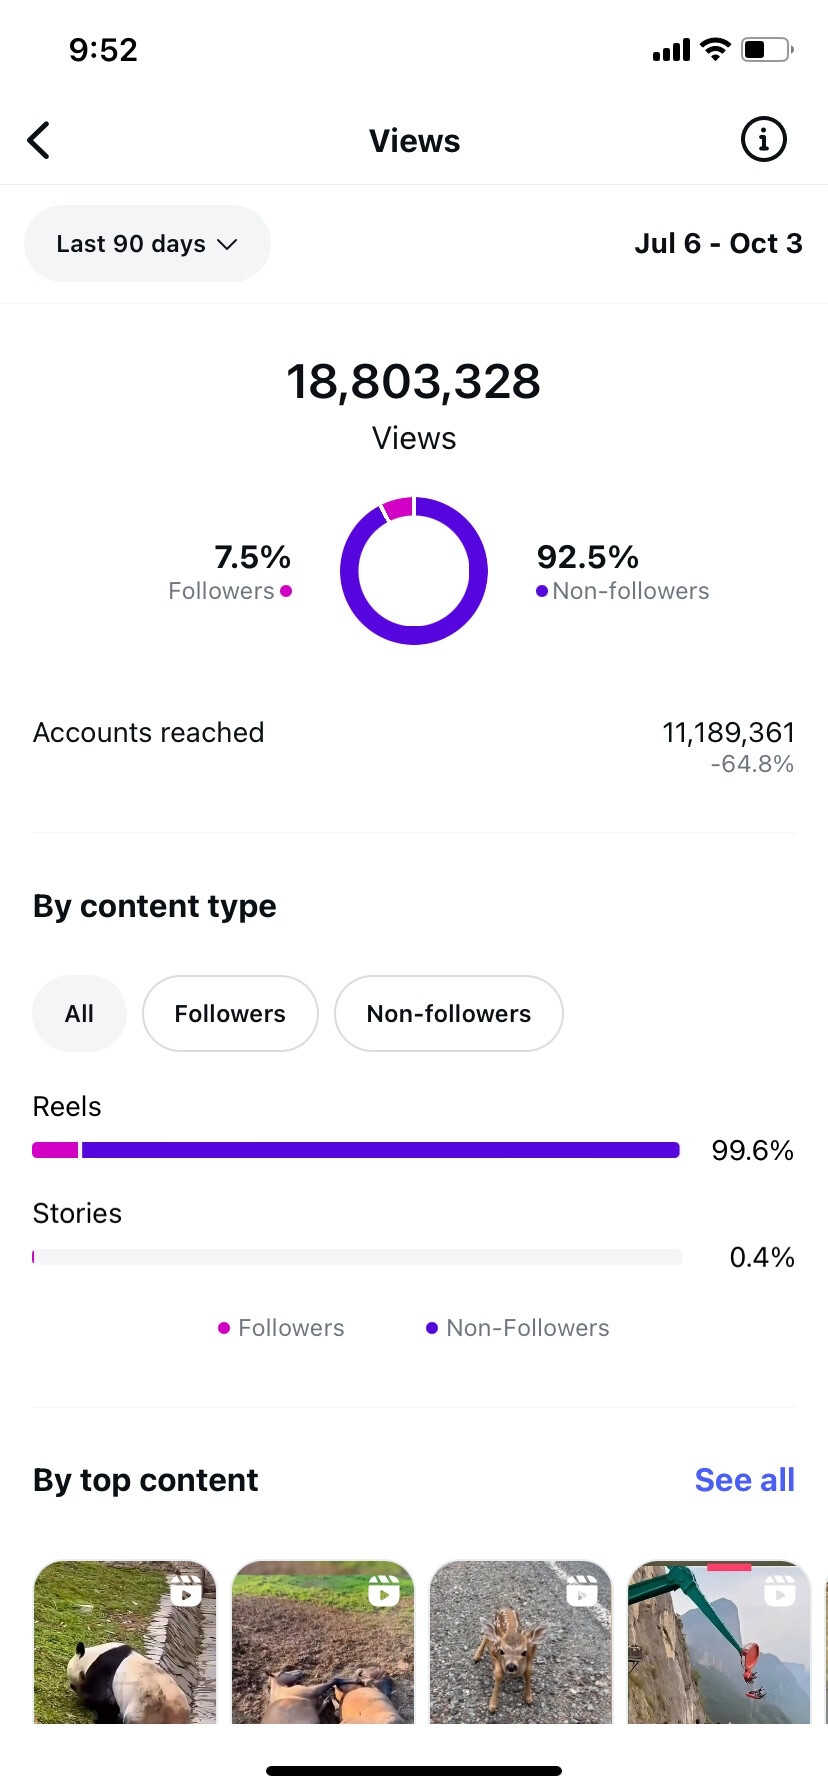This screenshot has width=828, height=1792.
Task: Tap the Wi-Fi status icon
Action: [x=715, y=49]
